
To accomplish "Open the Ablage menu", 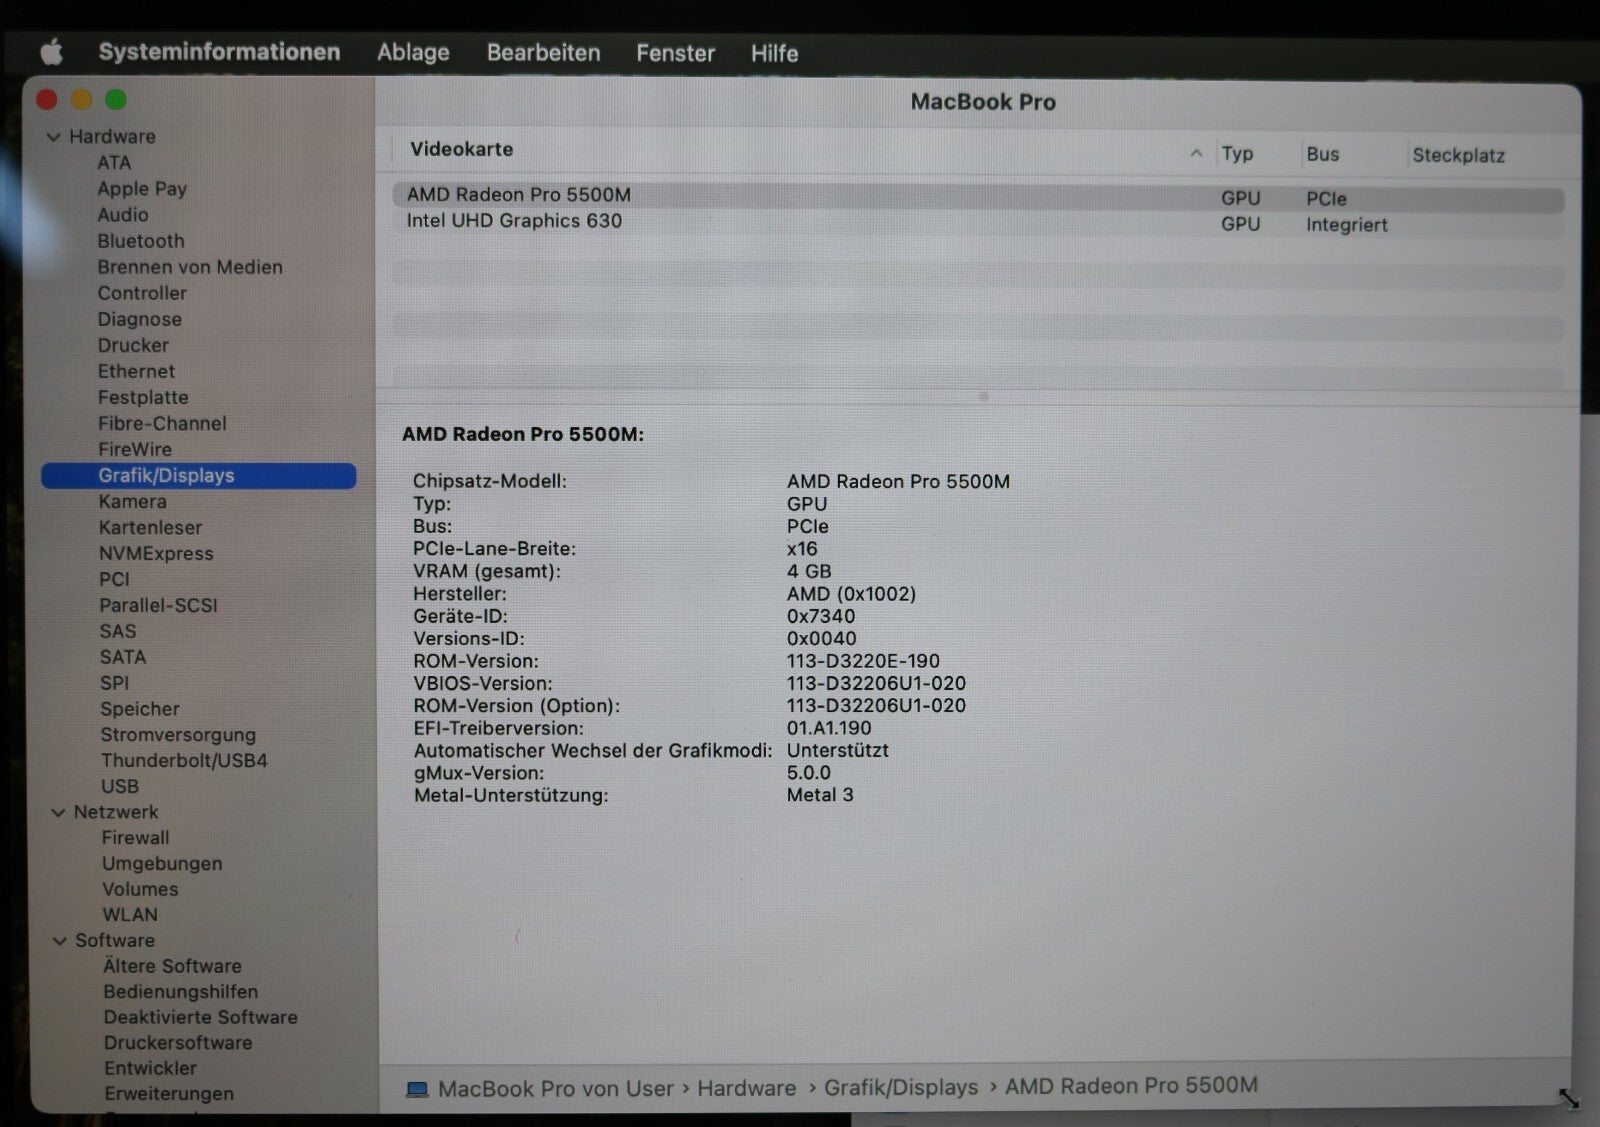I will (x=413, y=52).
